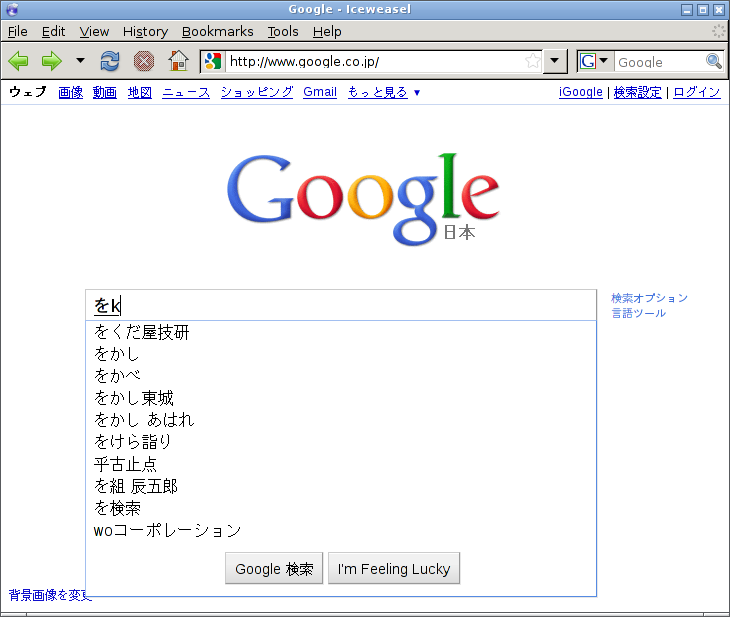Open the URL history dropdown arrow
This screenshot has width=730, height=617.
[x=554, y=61]
